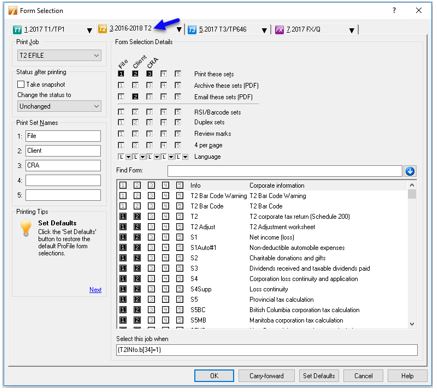Click the Cancel button

pyautogui.click(x=363, y=376)
